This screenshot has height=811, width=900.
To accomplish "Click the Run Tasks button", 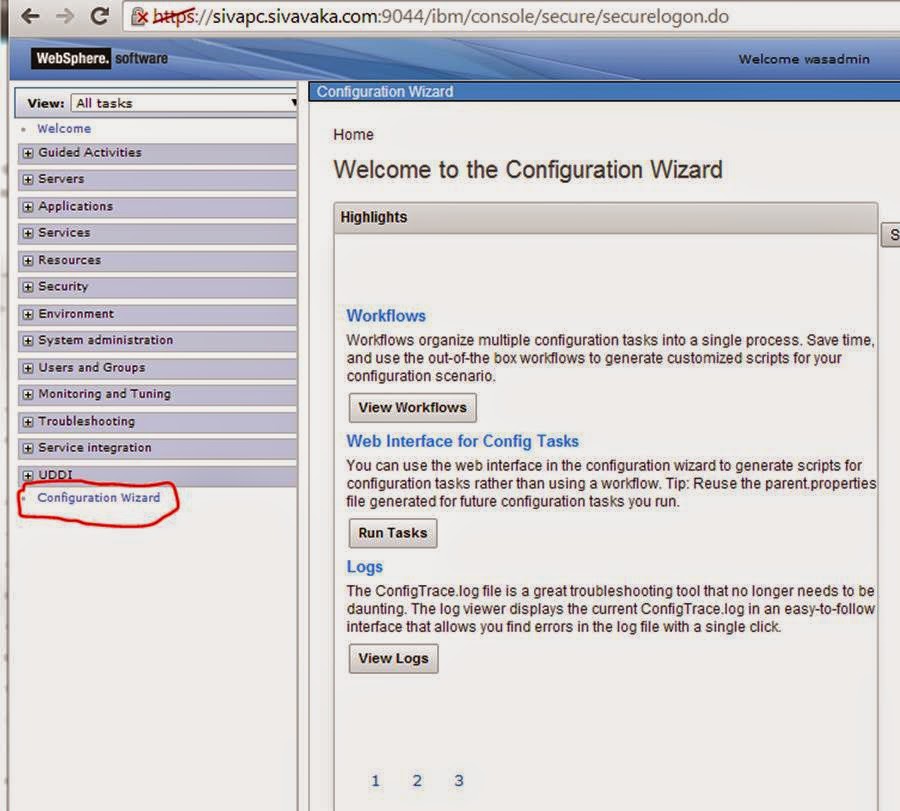I will click(393, 533).
